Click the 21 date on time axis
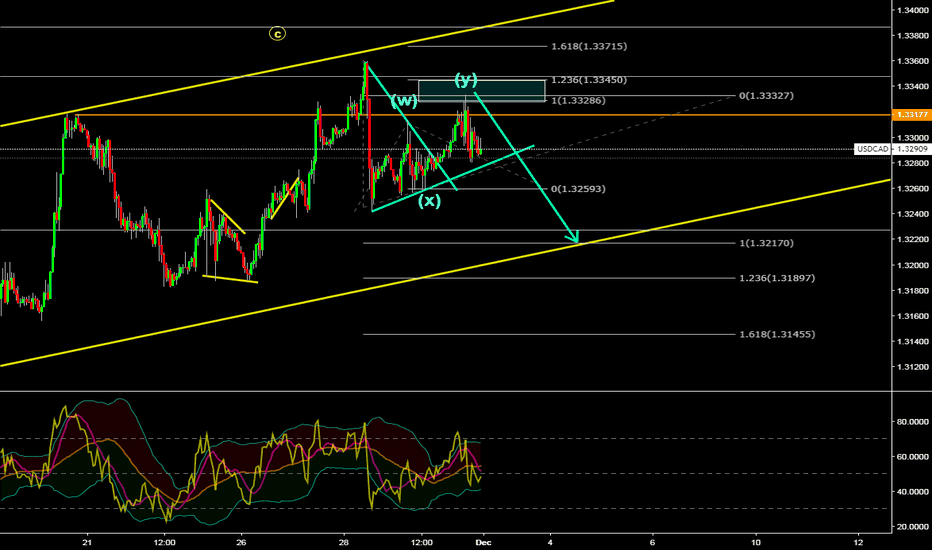 click(87, 542)
